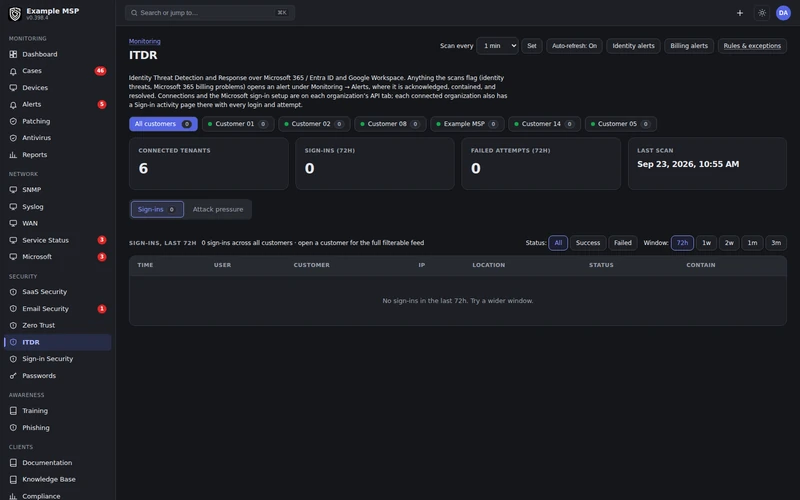Click the Microsoft sidebar icon
The height and width of the screenshot is (500, 800).
[x=13, y=257]
